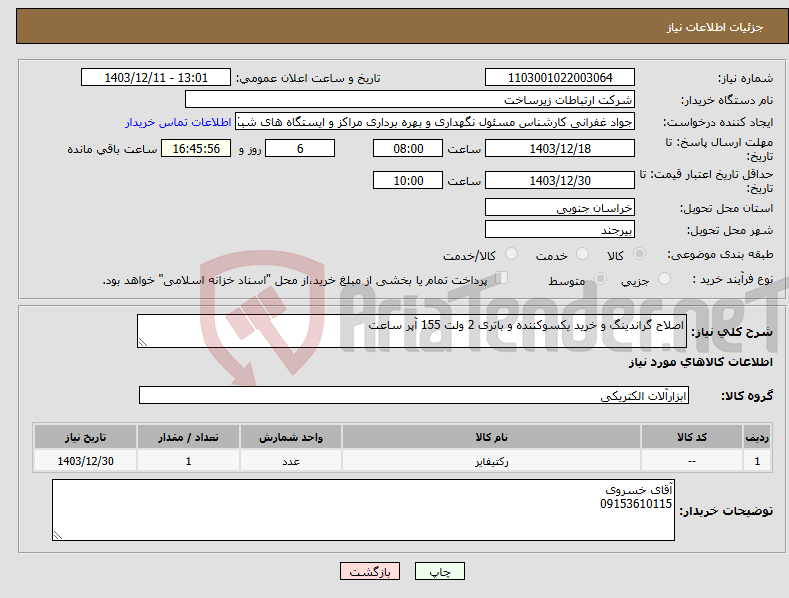Click the price validity date 1403/12/30 field
This screenshot has width=789, height=598.
[x=560, y=180]
